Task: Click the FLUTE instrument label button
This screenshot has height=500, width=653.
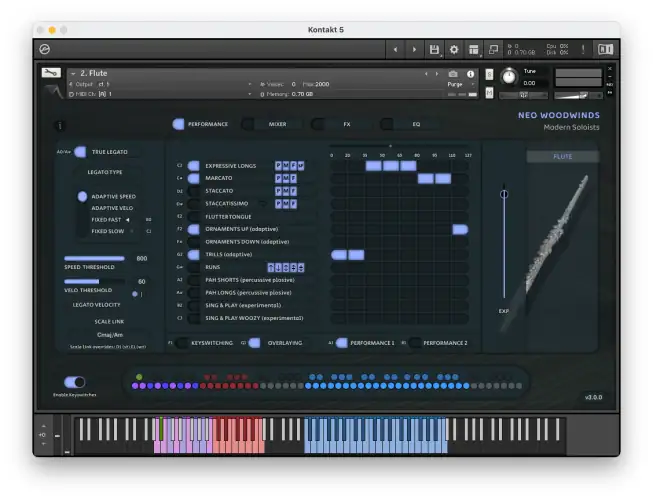Action: point(563,157)
